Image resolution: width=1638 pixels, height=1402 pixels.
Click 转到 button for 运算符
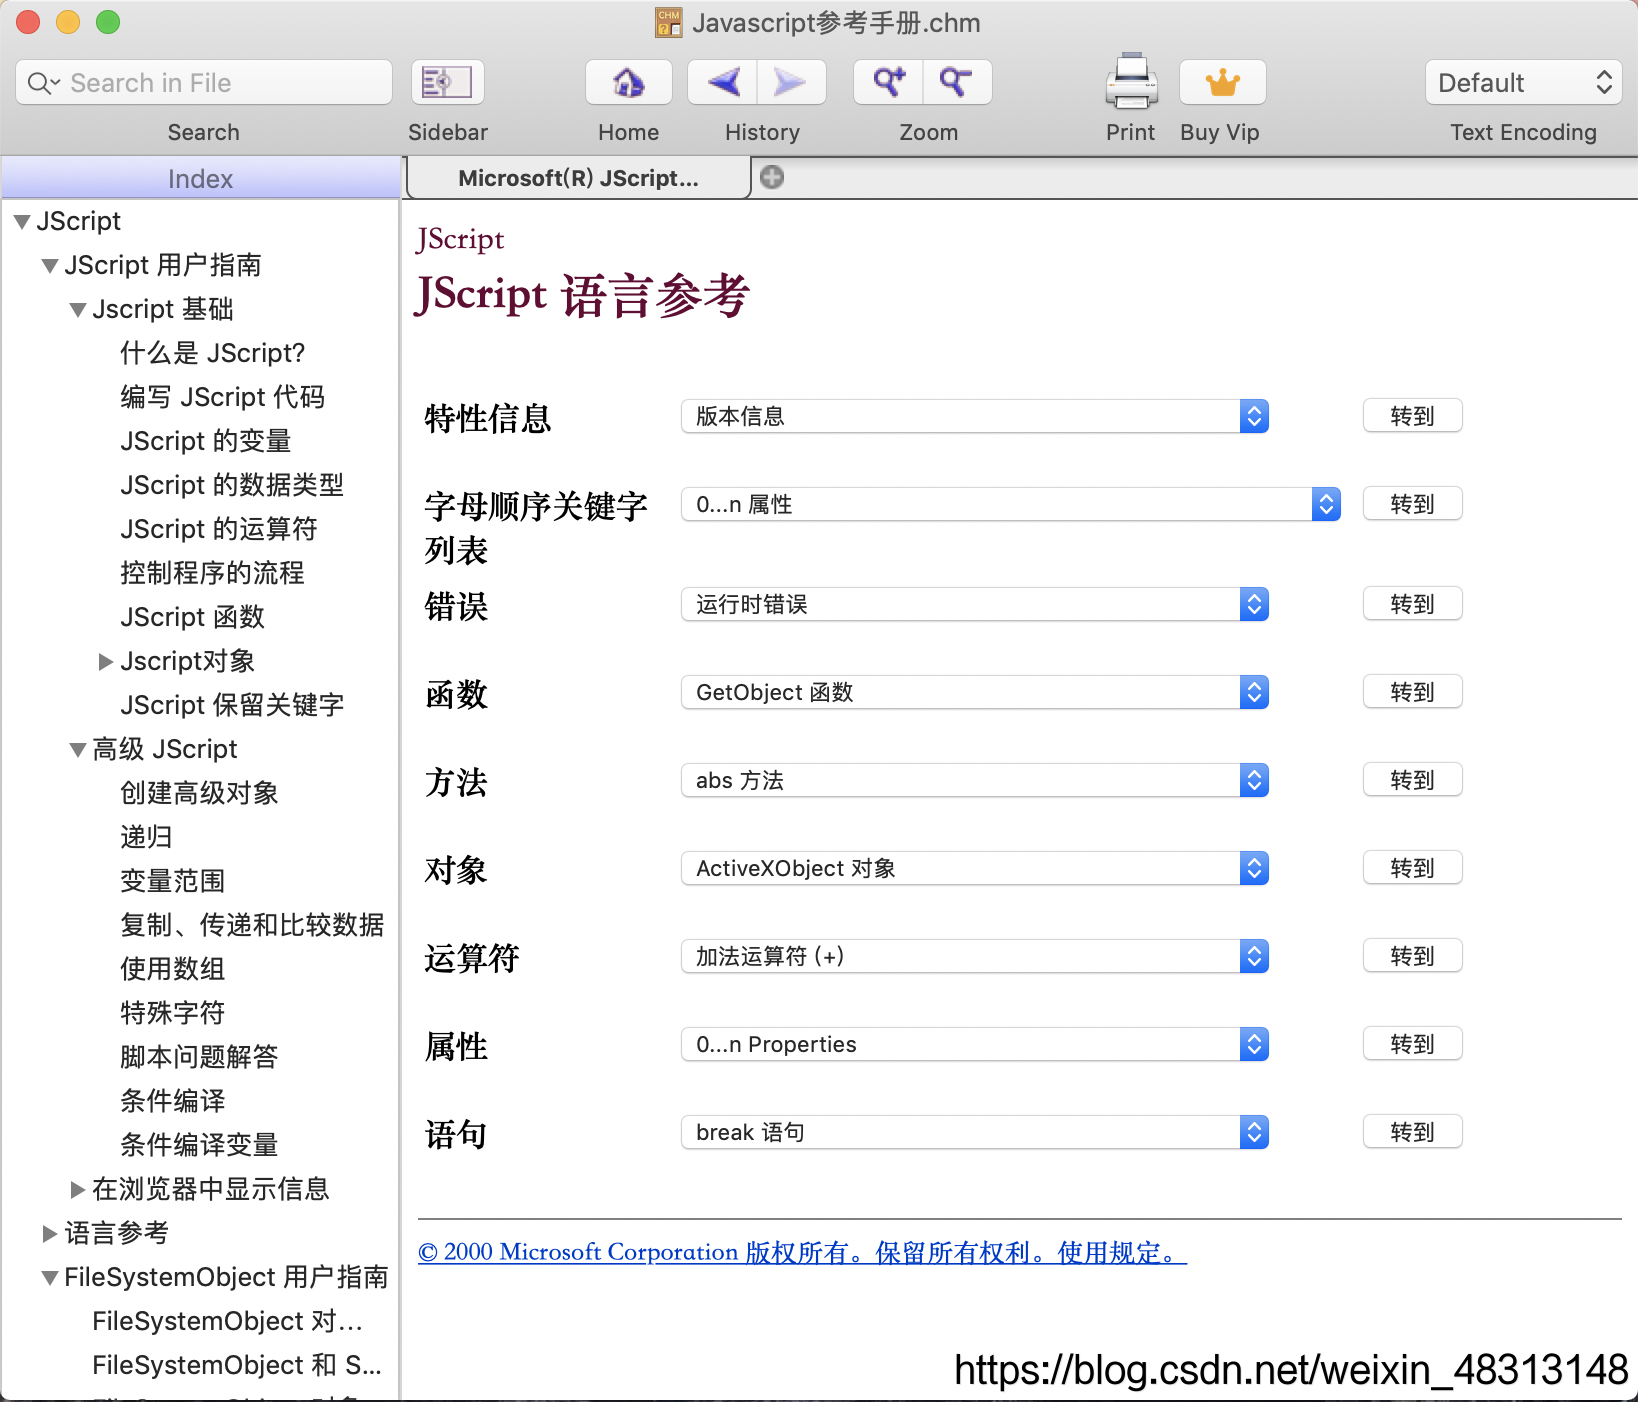[x=1412, y=956]
